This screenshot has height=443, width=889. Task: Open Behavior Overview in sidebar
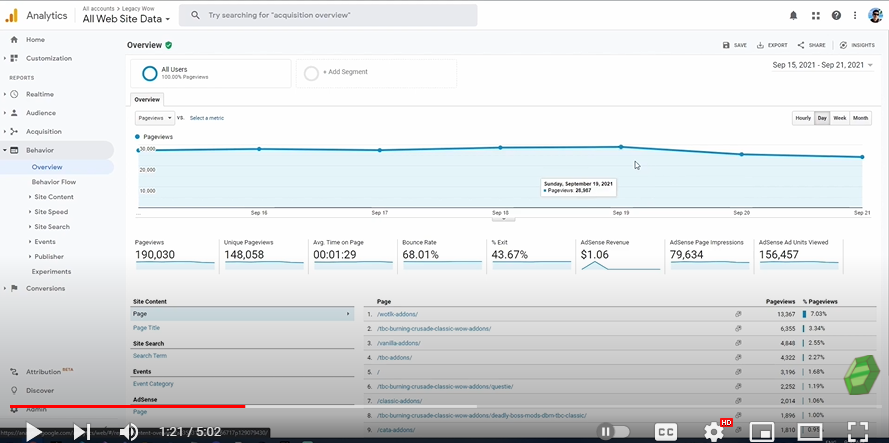(47, 167)
